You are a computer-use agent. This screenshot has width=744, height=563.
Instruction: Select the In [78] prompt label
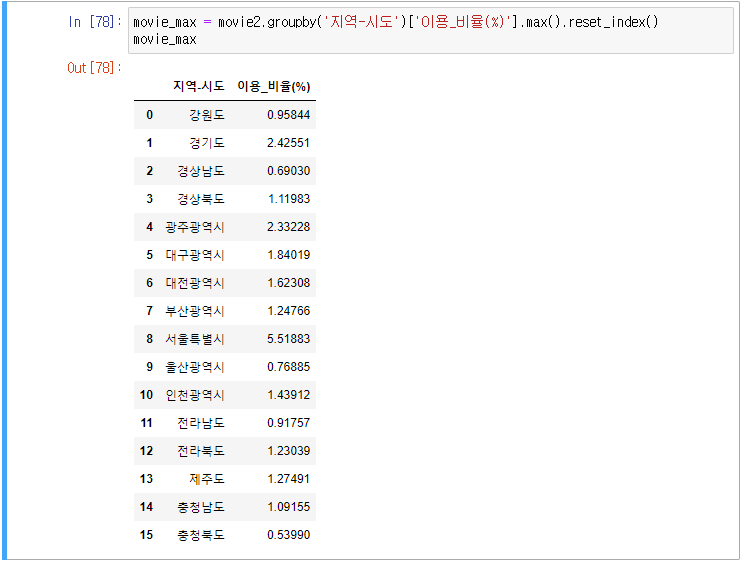pyautogui.click(x=95, y=22)
